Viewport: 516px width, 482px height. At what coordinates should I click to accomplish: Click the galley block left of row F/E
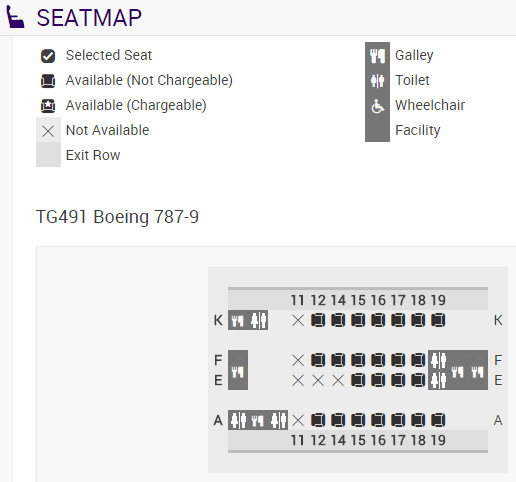238,370
